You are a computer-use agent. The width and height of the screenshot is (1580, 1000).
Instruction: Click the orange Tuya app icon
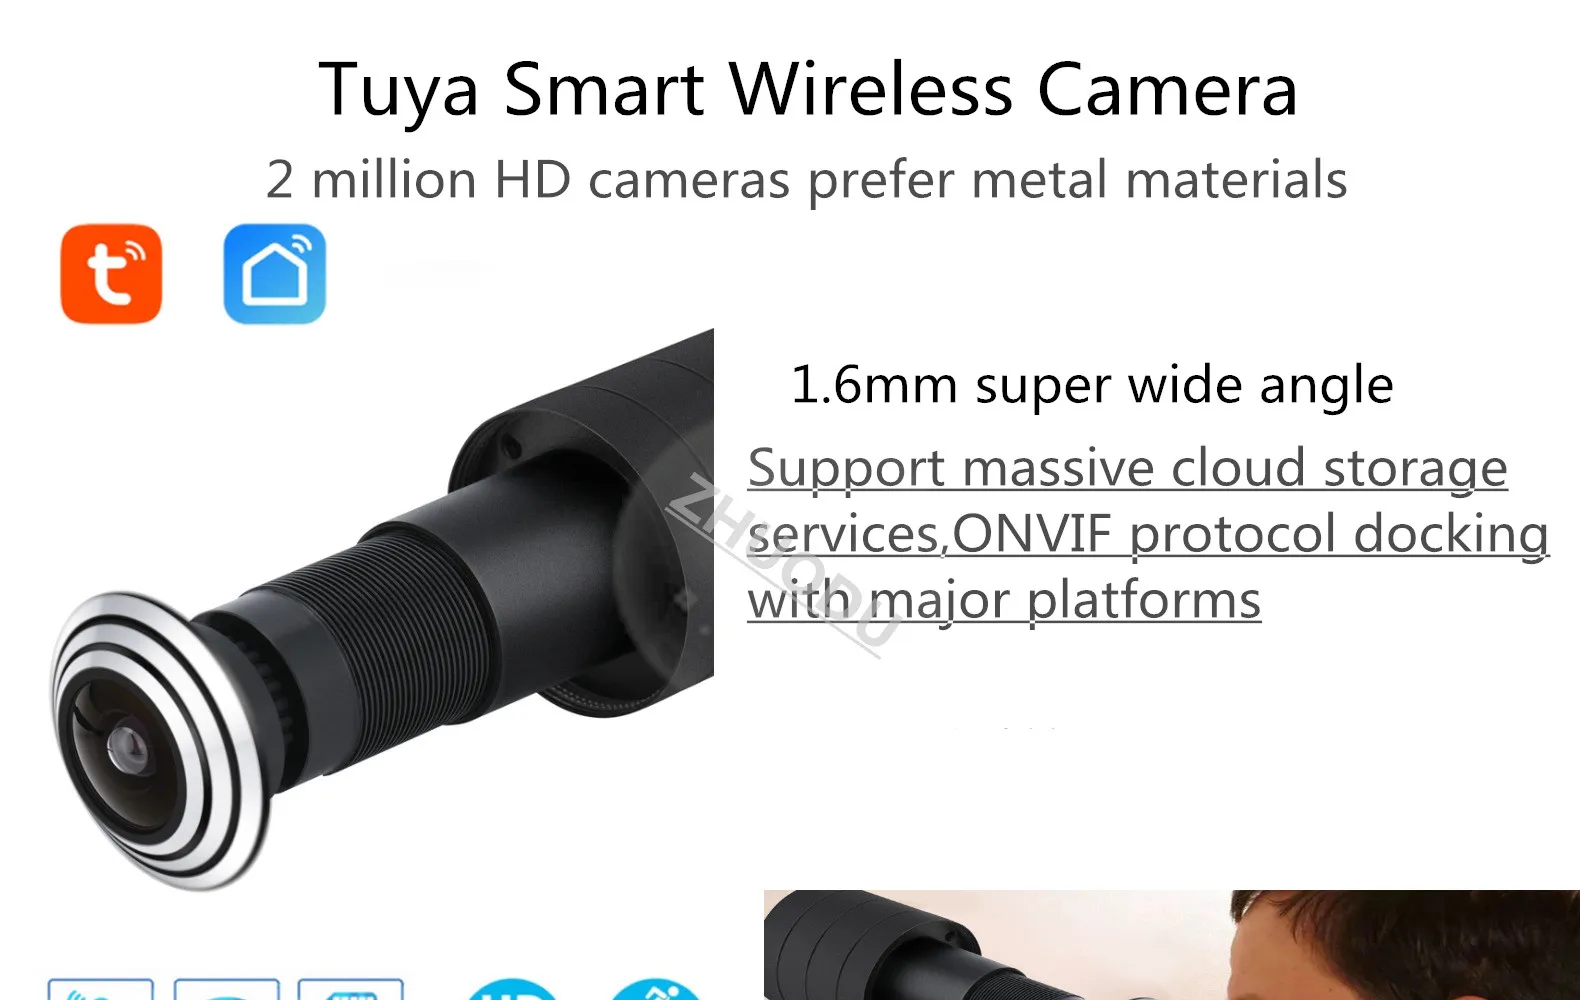(x=111, y=274)
